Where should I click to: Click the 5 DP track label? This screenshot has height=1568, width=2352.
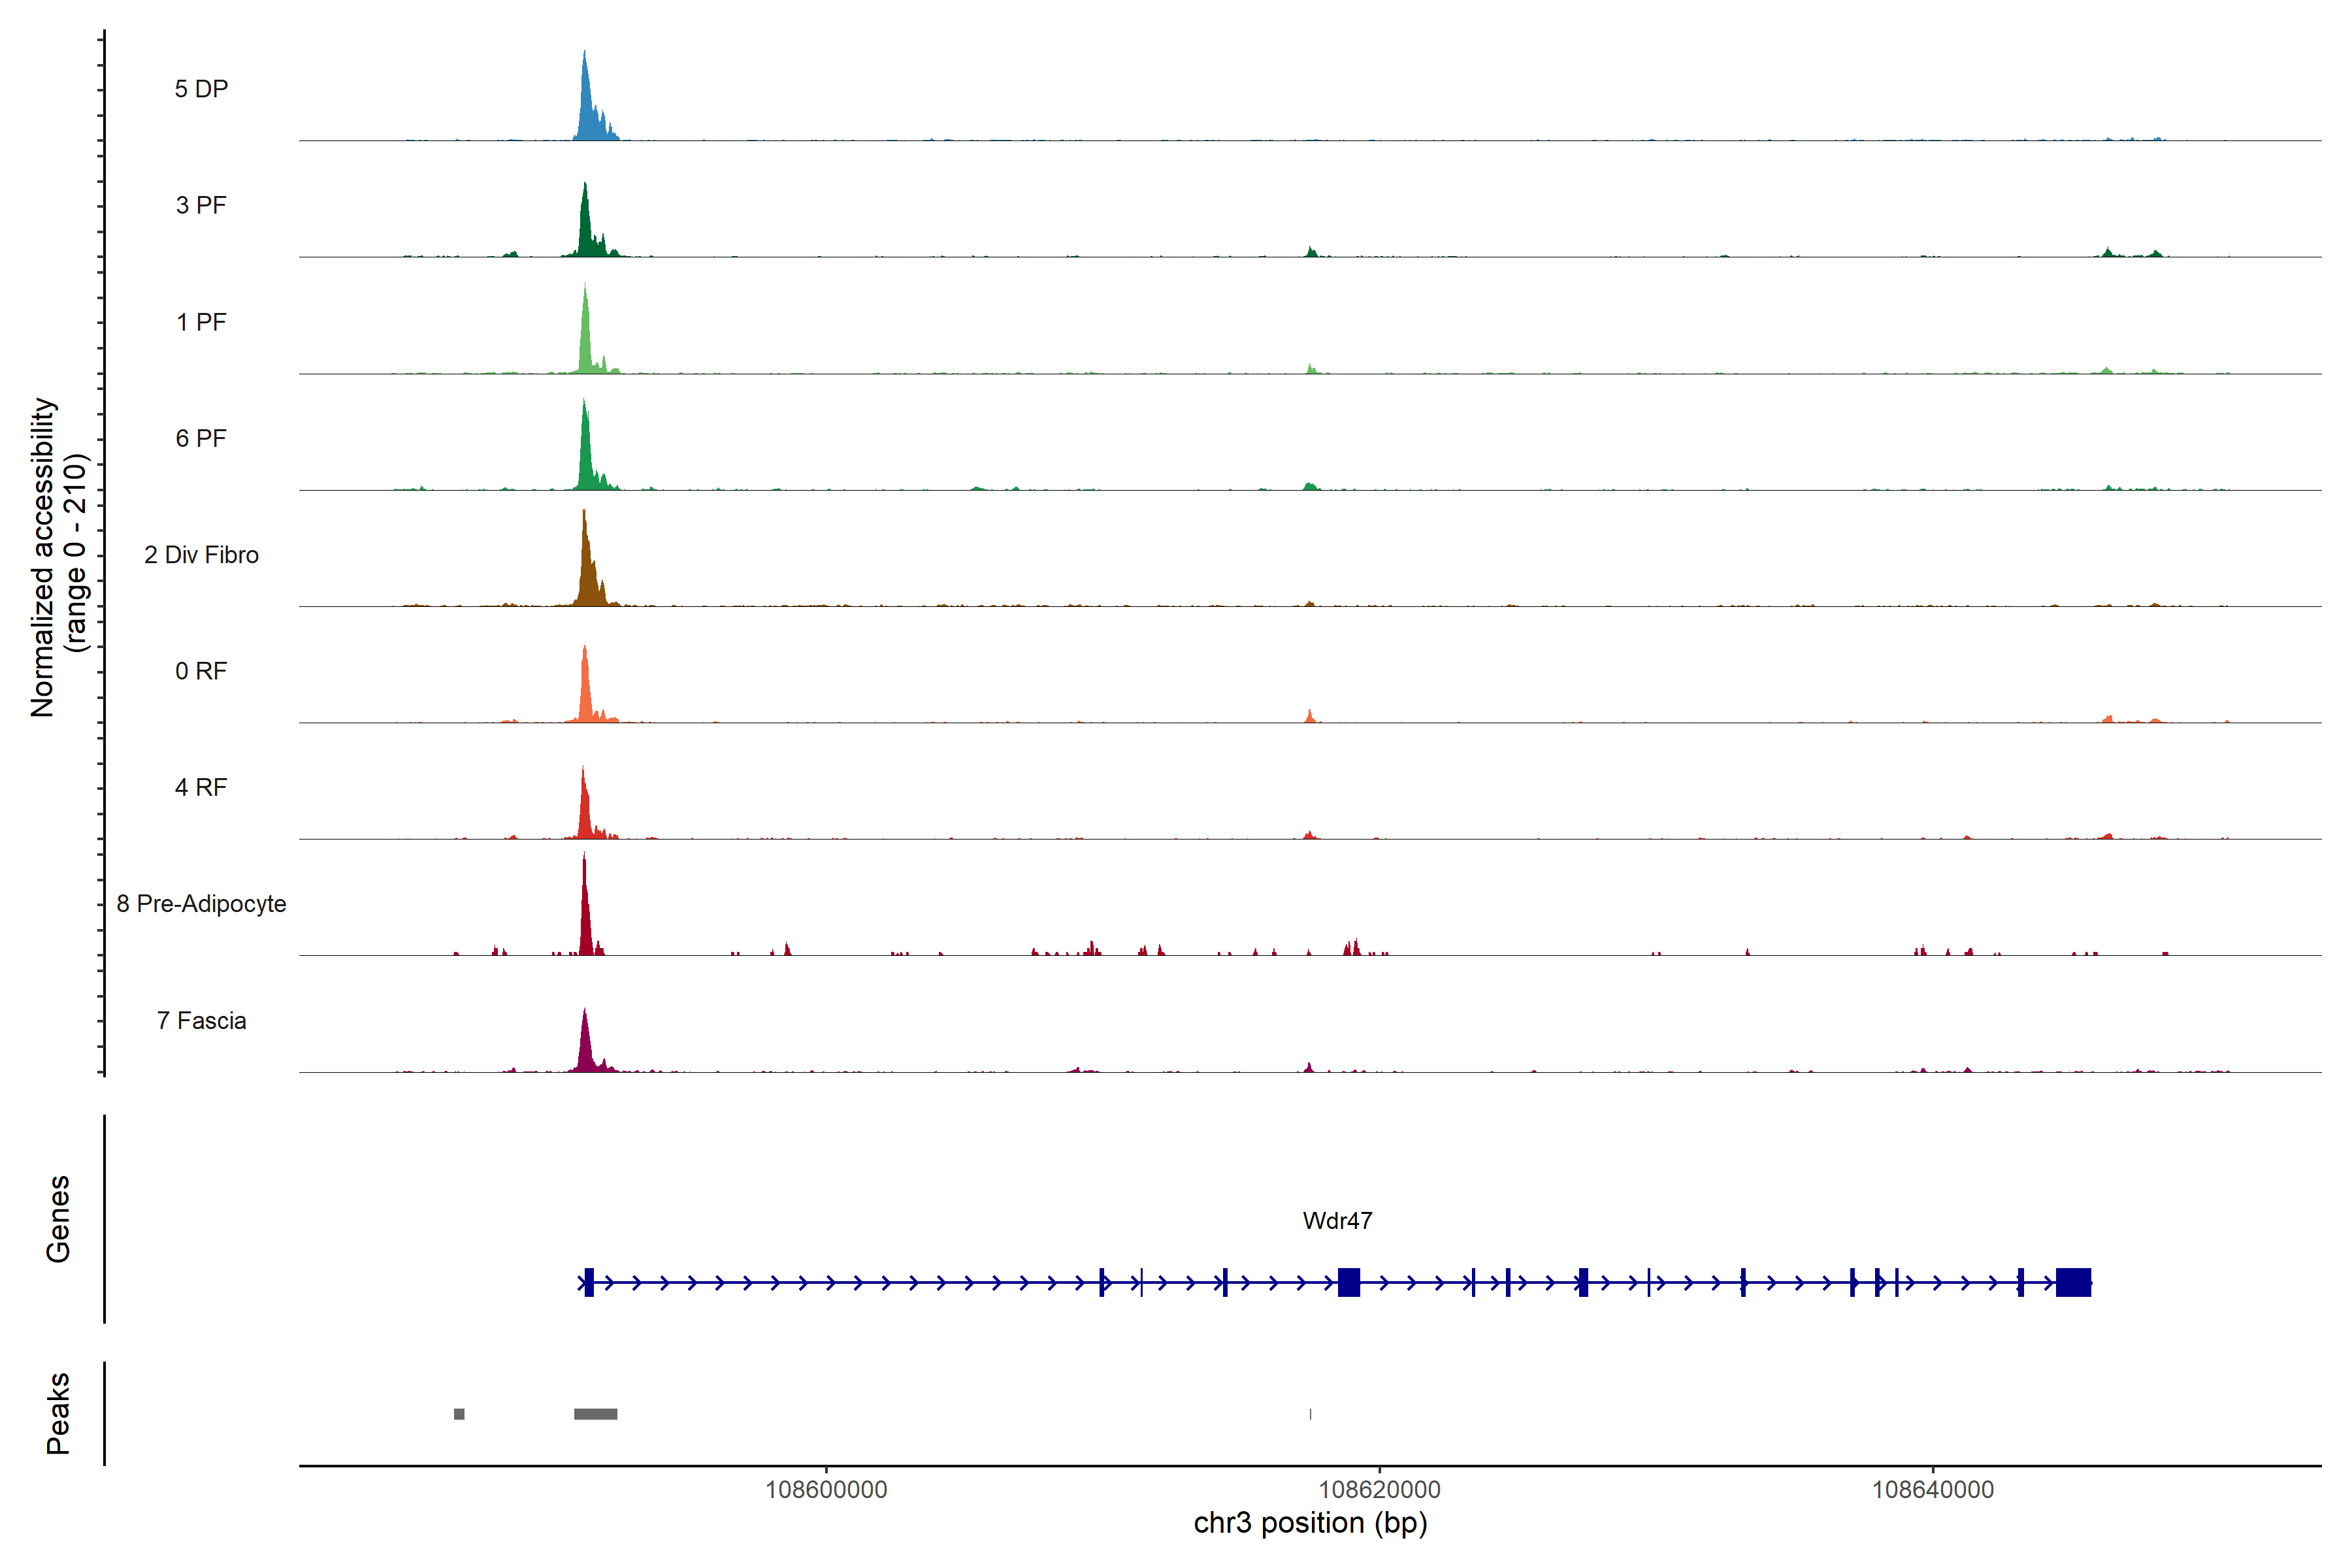(x=201, y=89)
